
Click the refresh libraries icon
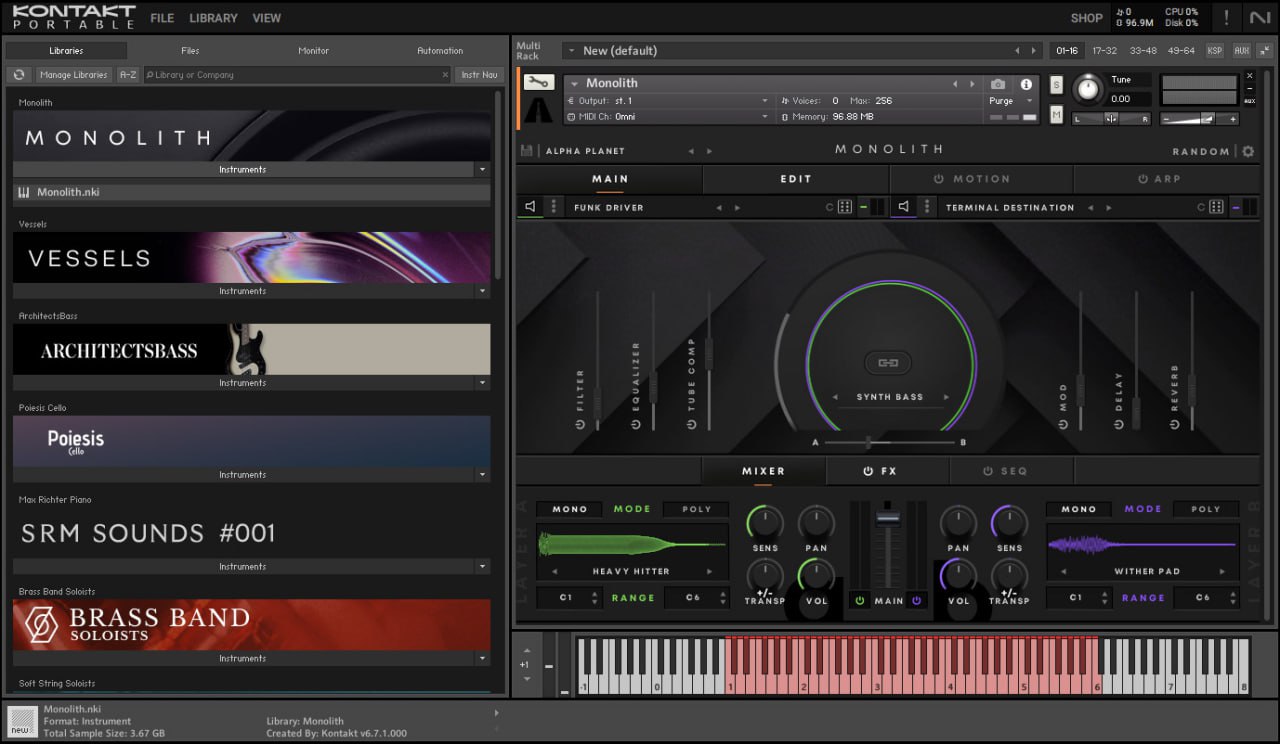click(18, 75)
